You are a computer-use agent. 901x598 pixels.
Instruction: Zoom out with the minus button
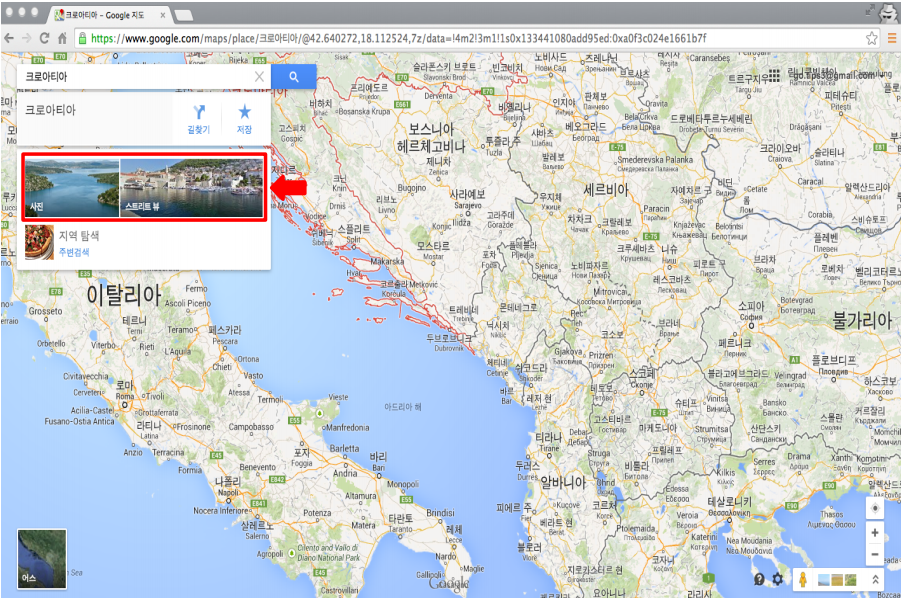tap(875, 554)
